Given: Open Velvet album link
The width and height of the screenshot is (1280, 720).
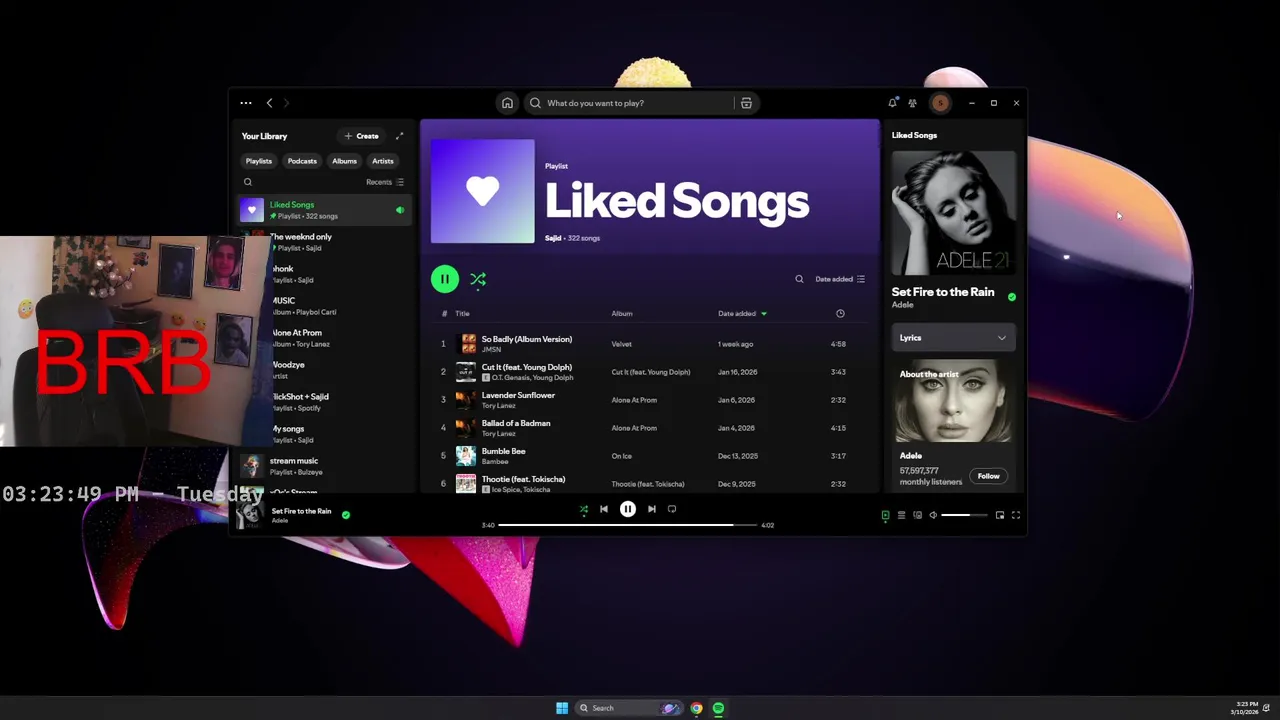Looking at the screenshot, I should pyautogui.click(x=622, y=344).
